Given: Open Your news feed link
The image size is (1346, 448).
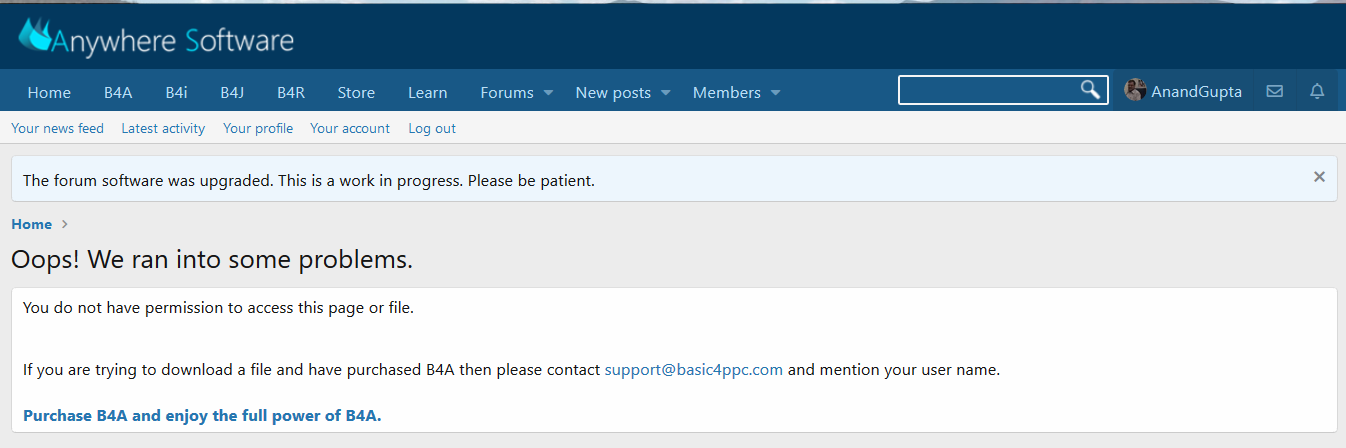Looking at the screenshot, I should coord(57,128).
